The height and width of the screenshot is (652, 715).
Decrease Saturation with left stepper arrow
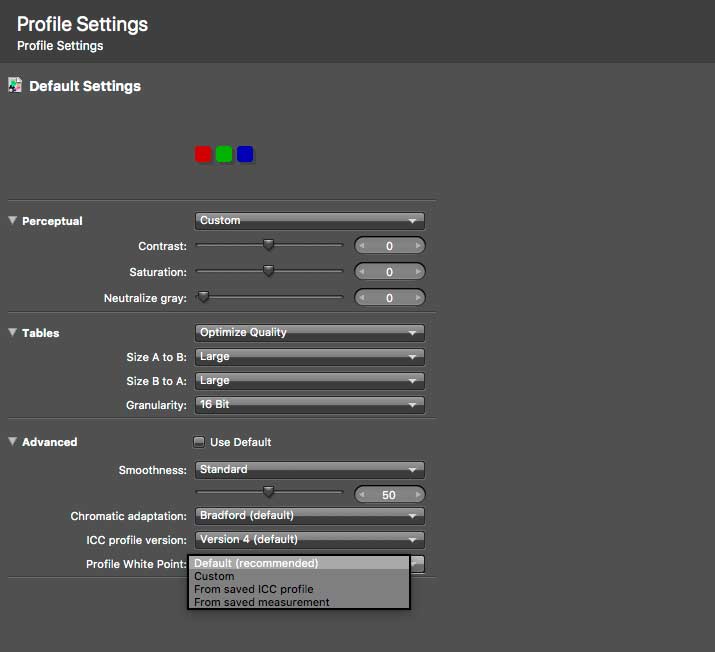[362, 272]
